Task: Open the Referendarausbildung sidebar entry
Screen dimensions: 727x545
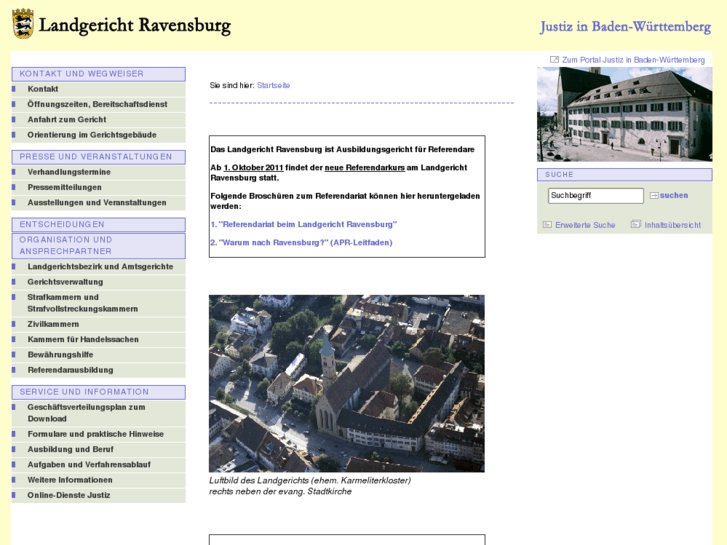Action: tap(70, 370)
